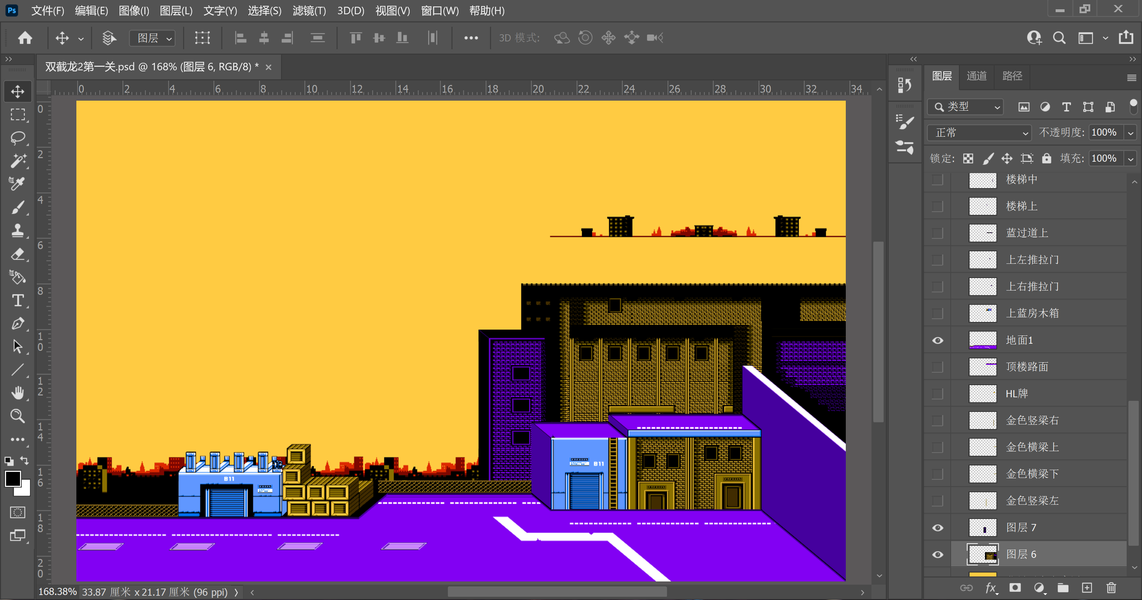The image size is (1142, 600).
Task: Click the Home icon in options bar
Action: pyautogui.click(x=25, y=38)
